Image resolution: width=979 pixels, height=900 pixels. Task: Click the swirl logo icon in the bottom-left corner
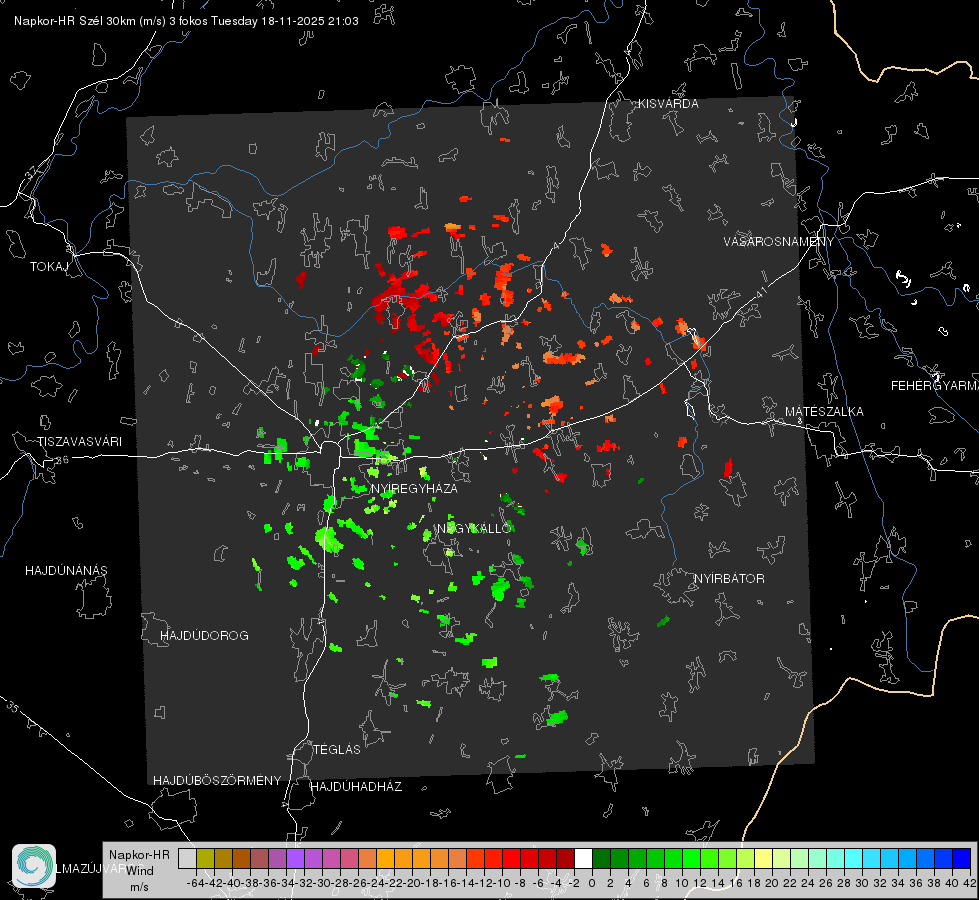coord(34,866)
